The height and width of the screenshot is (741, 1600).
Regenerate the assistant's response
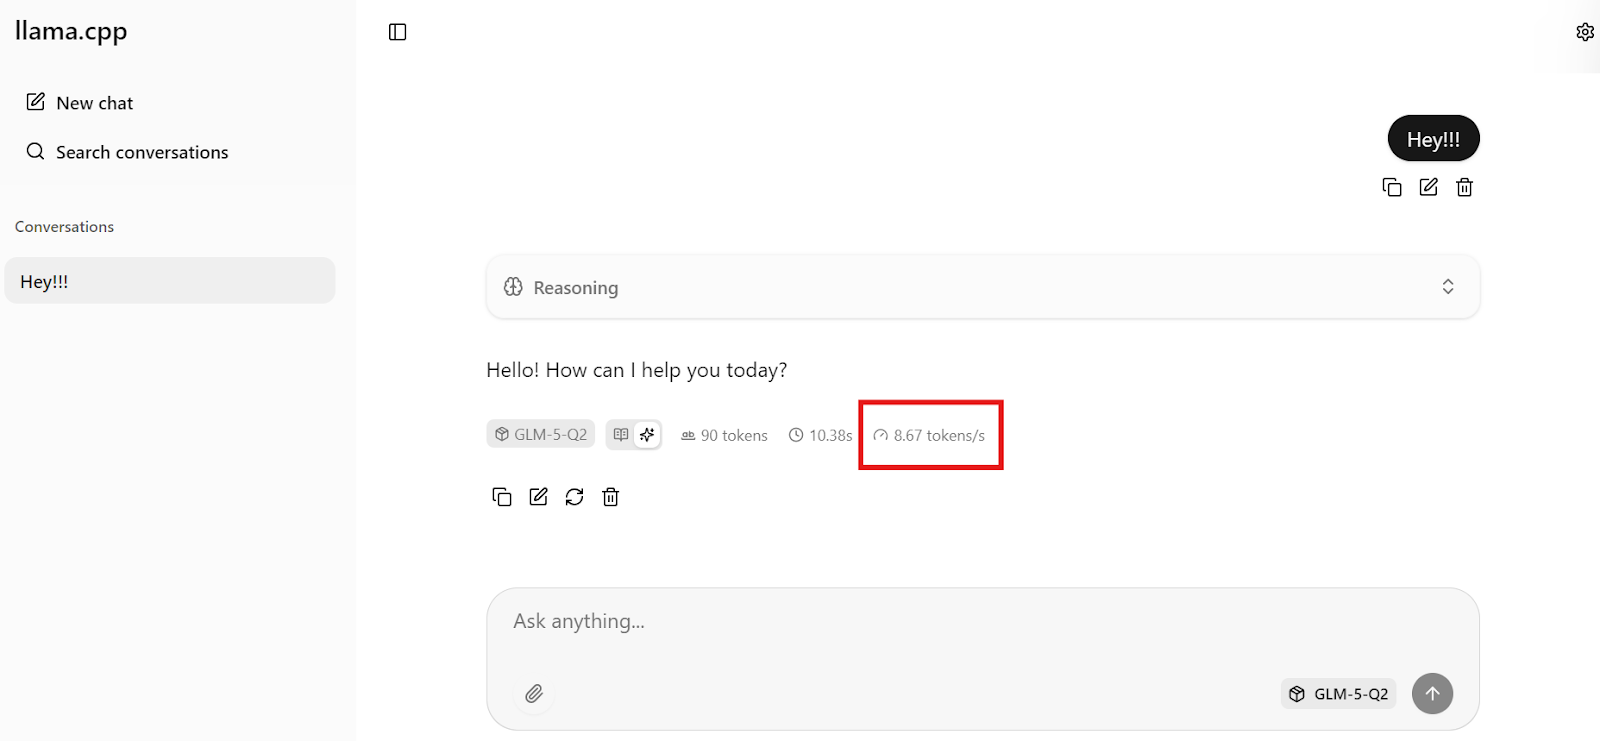pos(574,497)
